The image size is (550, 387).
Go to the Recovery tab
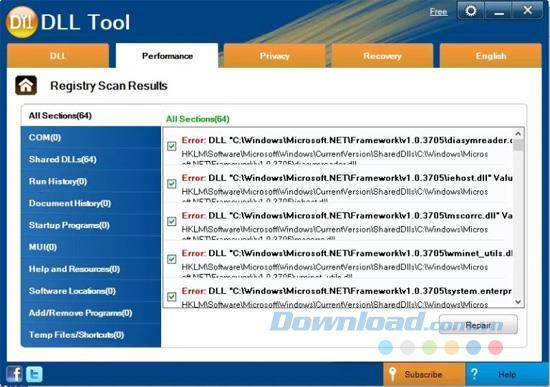(382, 56)
